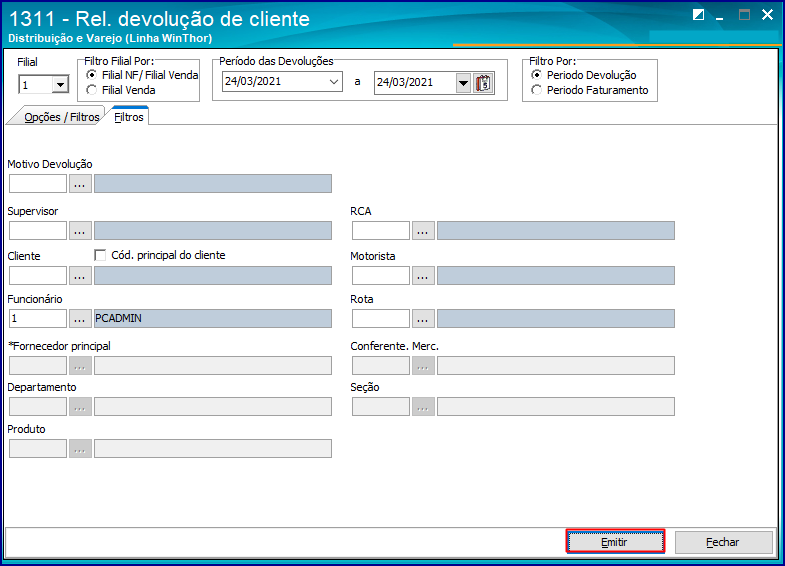The image size is (785, 566).
Task: Click Supervisor code input field
Action: coord(38,231)
